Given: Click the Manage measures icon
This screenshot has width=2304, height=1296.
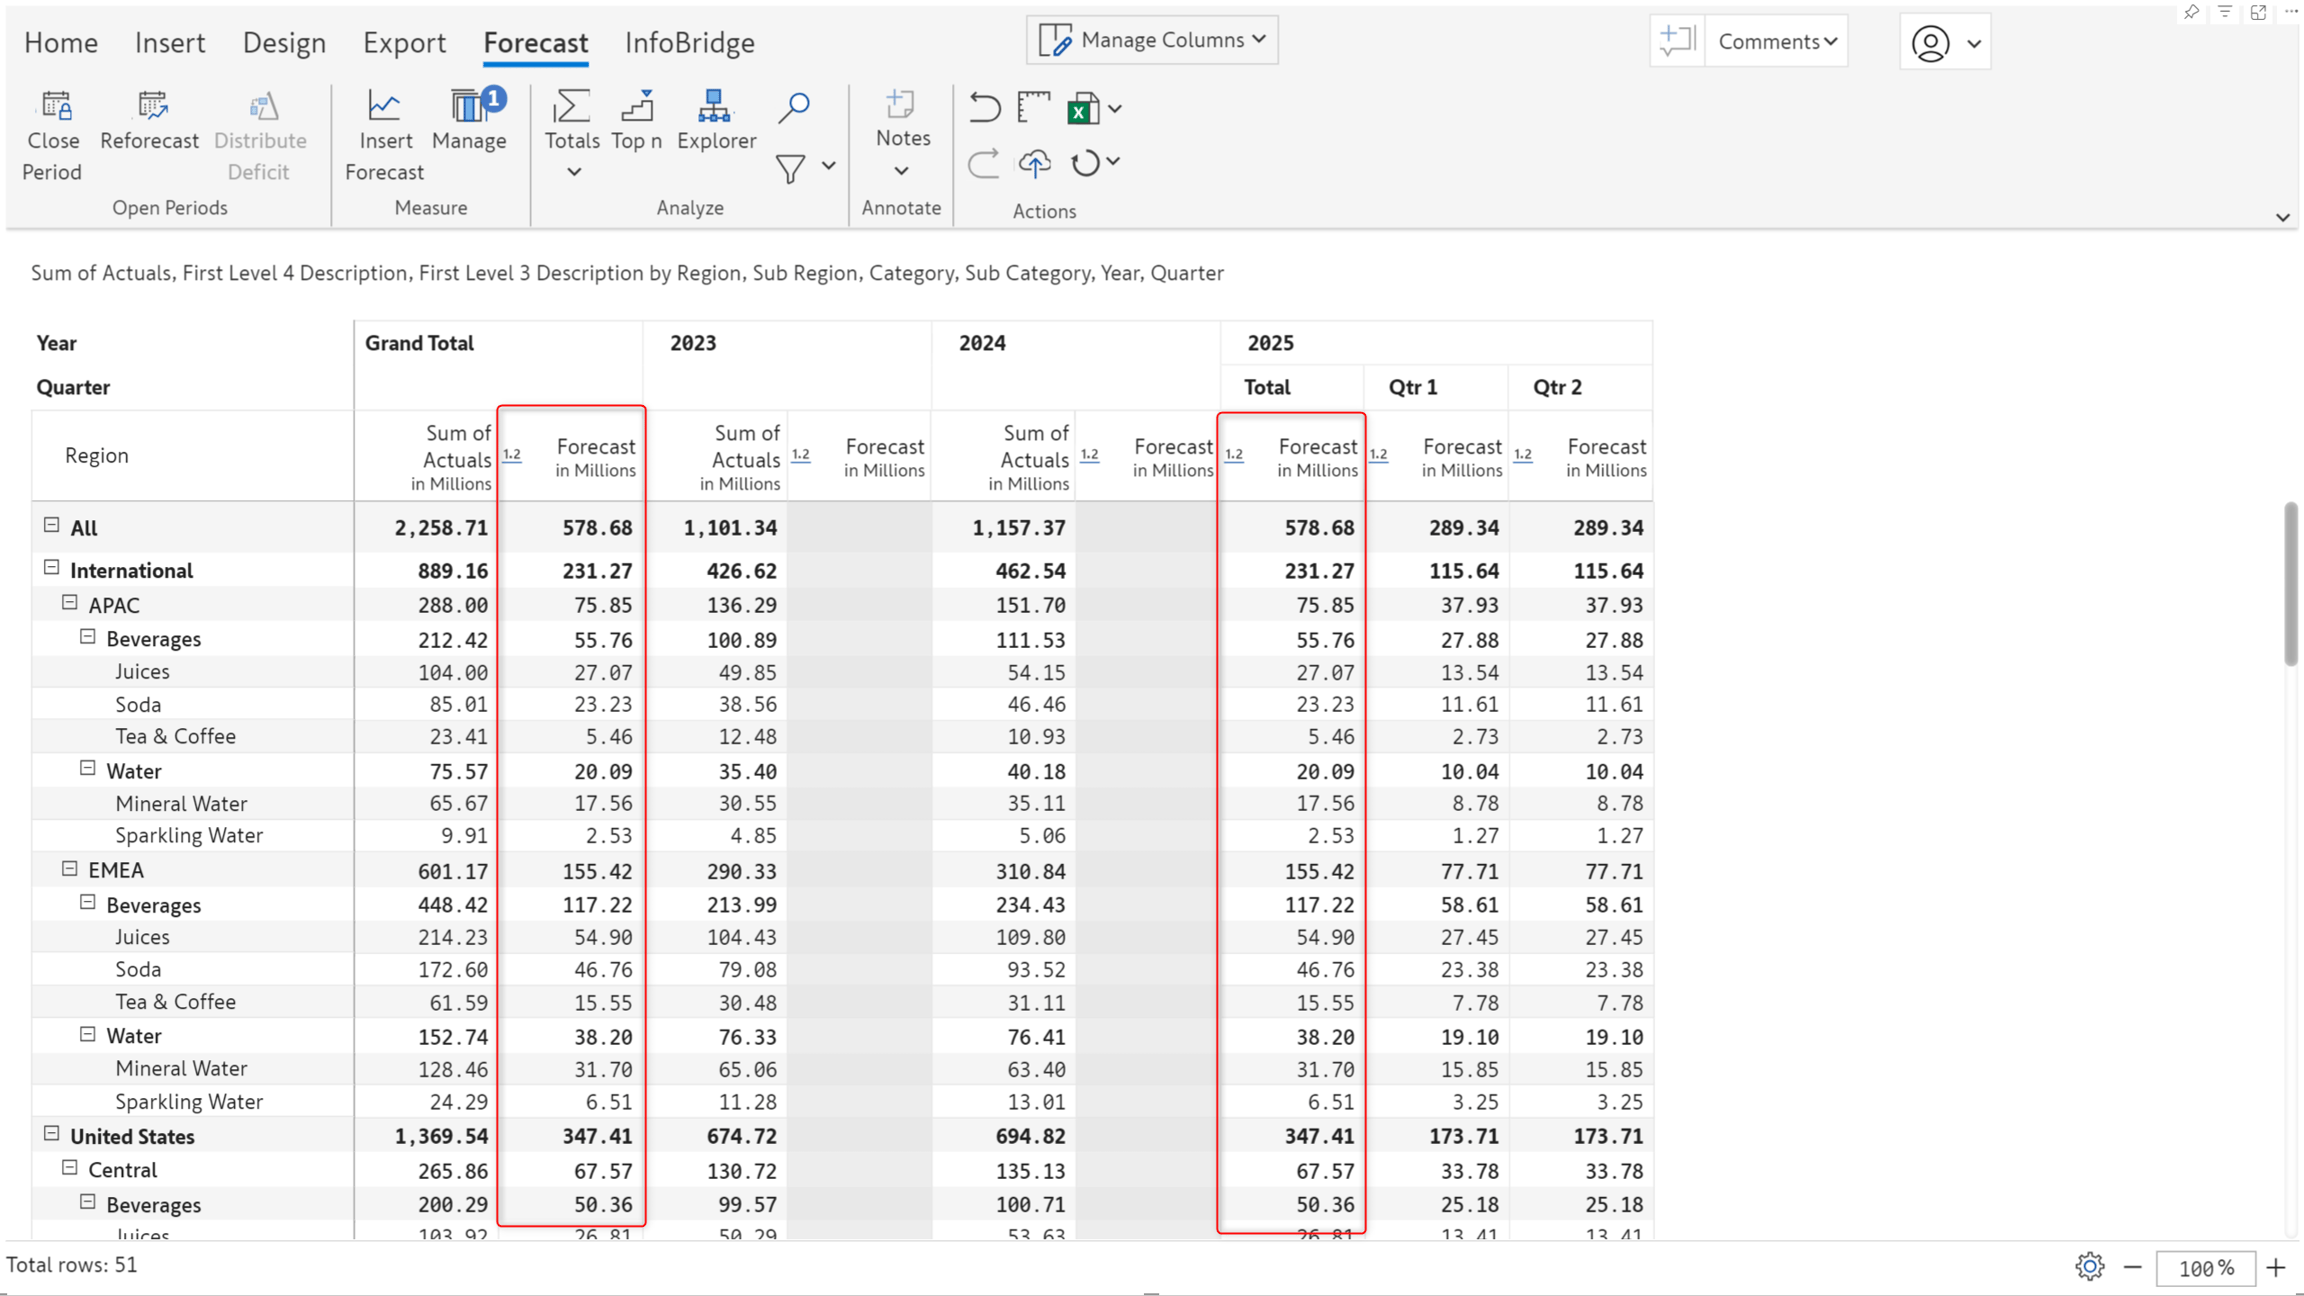Looking at the screenshot, I should click(x=469, y=104).
